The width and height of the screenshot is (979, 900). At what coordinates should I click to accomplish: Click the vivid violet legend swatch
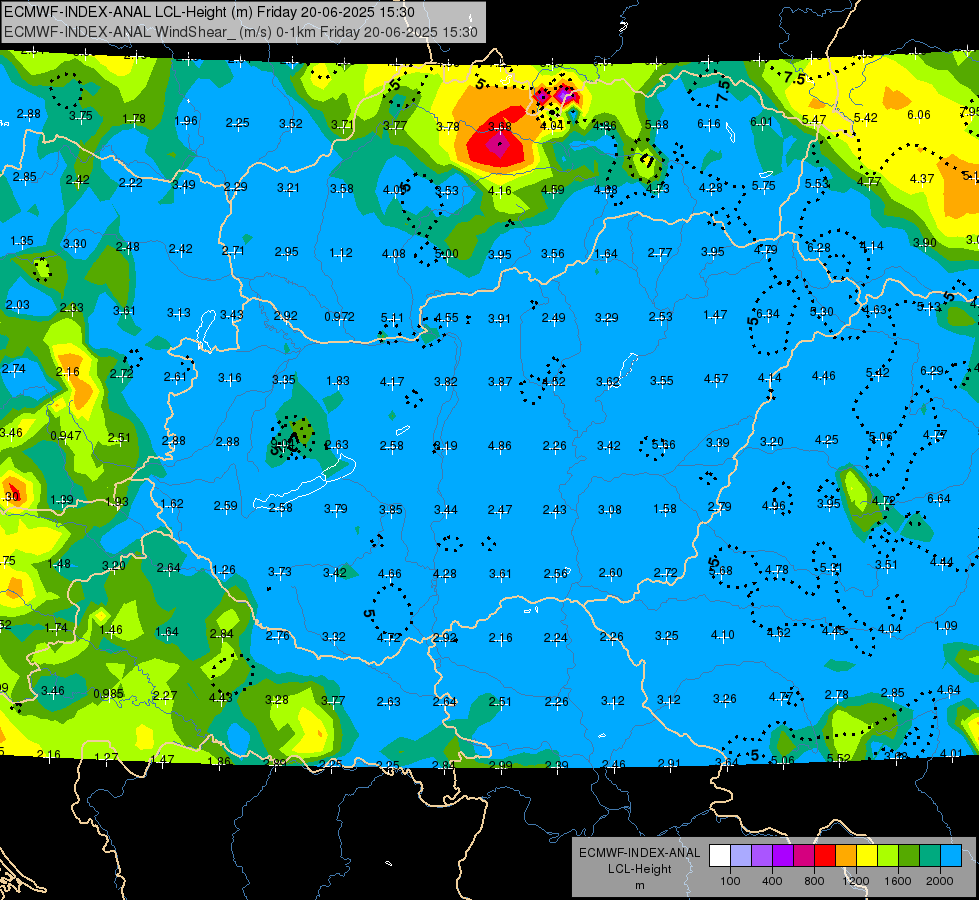coord(783,855)
